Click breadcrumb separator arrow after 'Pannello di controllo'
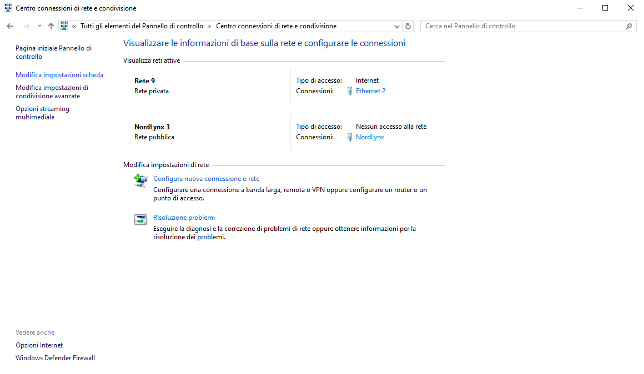The width and height of the screenshot is (644, 374). (209, 26)
